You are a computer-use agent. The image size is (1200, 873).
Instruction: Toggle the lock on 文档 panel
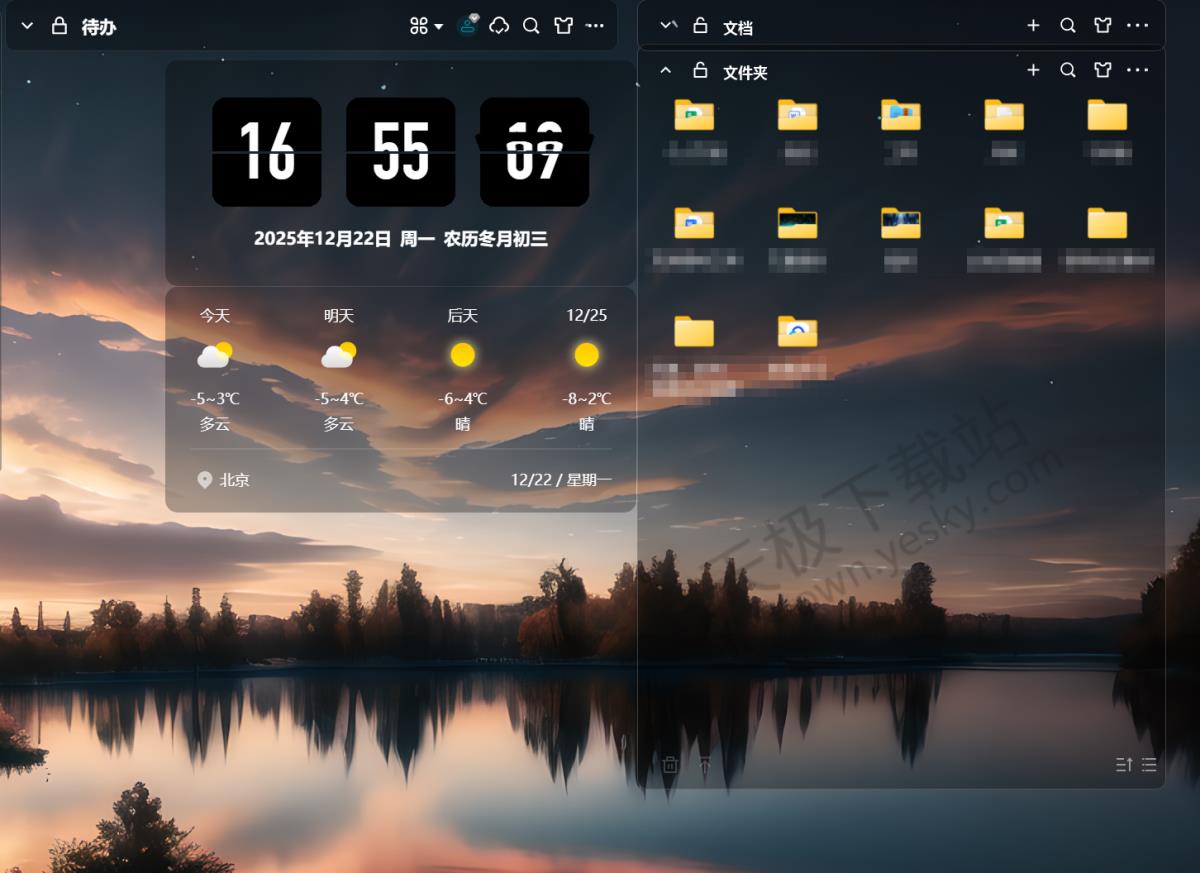click(700, 26)
